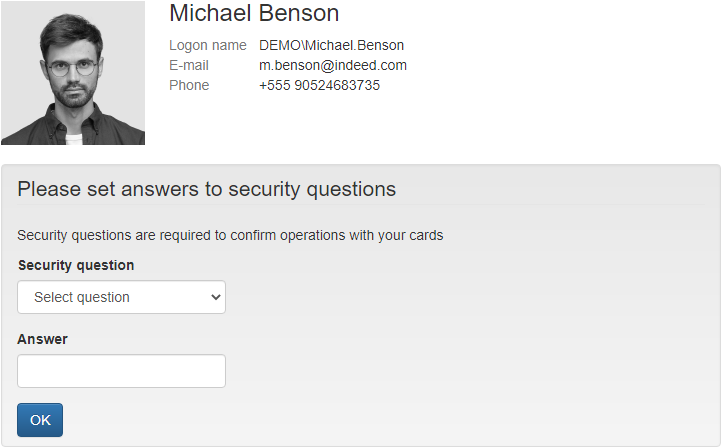This screenshot has width=721, height=448.
Task: Click the E-mail field label
Action: click(189, 65)
